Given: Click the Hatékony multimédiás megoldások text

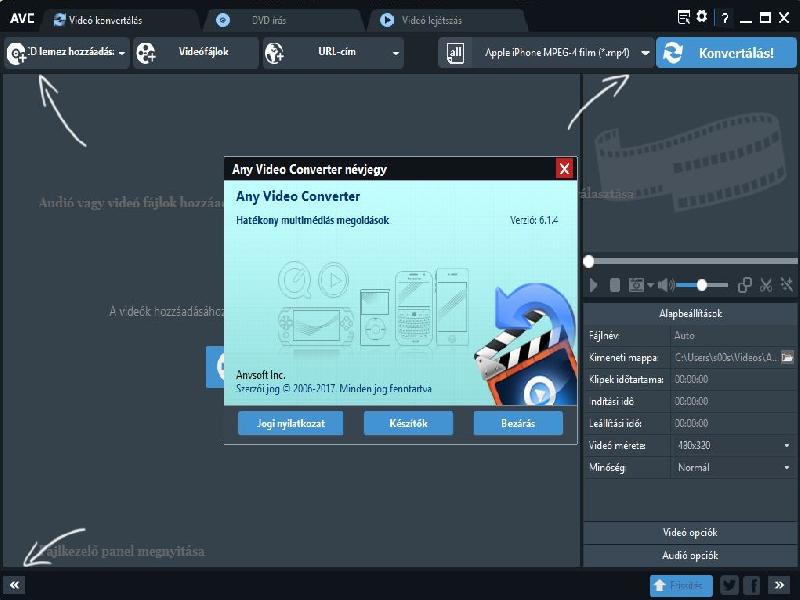Looking at the screenshot, I should click(312, 220).
